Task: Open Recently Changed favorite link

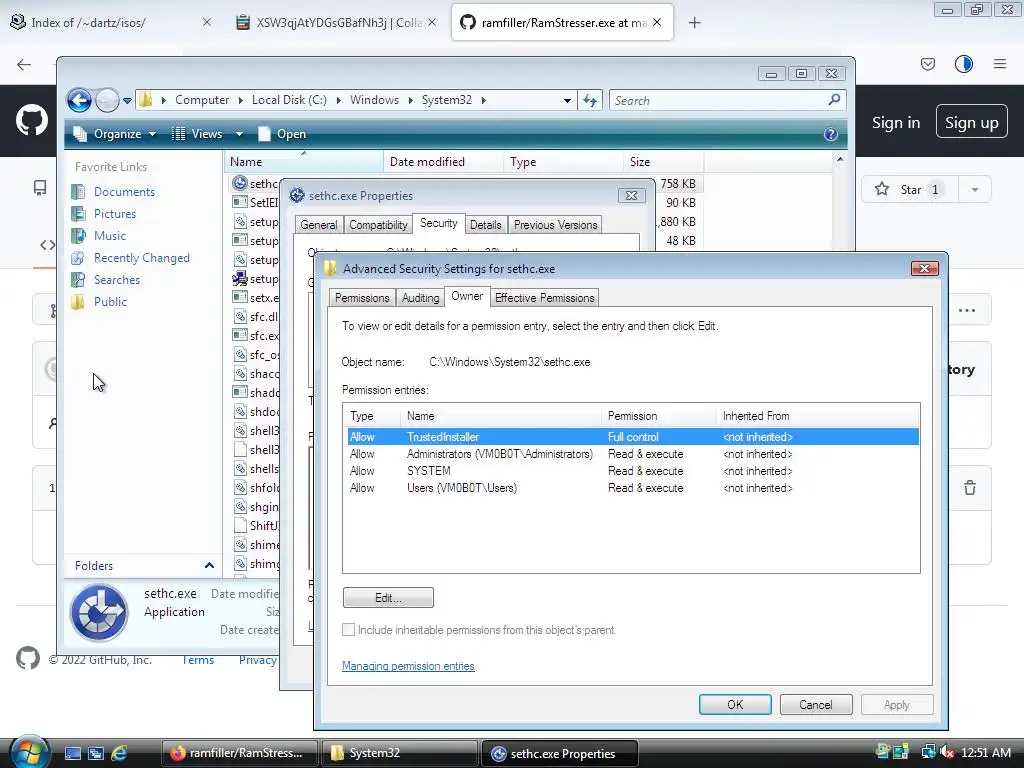Action: click(142, 258)
